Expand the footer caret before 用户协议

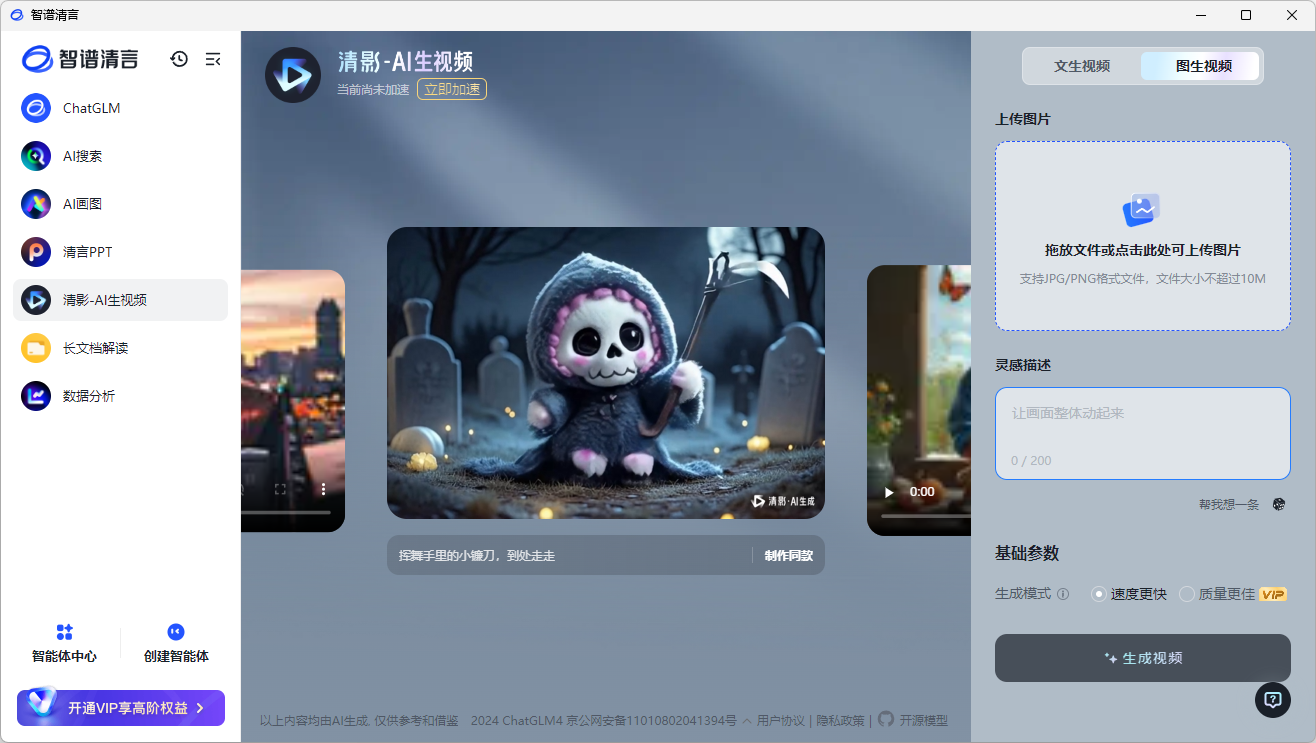[746, 720]
